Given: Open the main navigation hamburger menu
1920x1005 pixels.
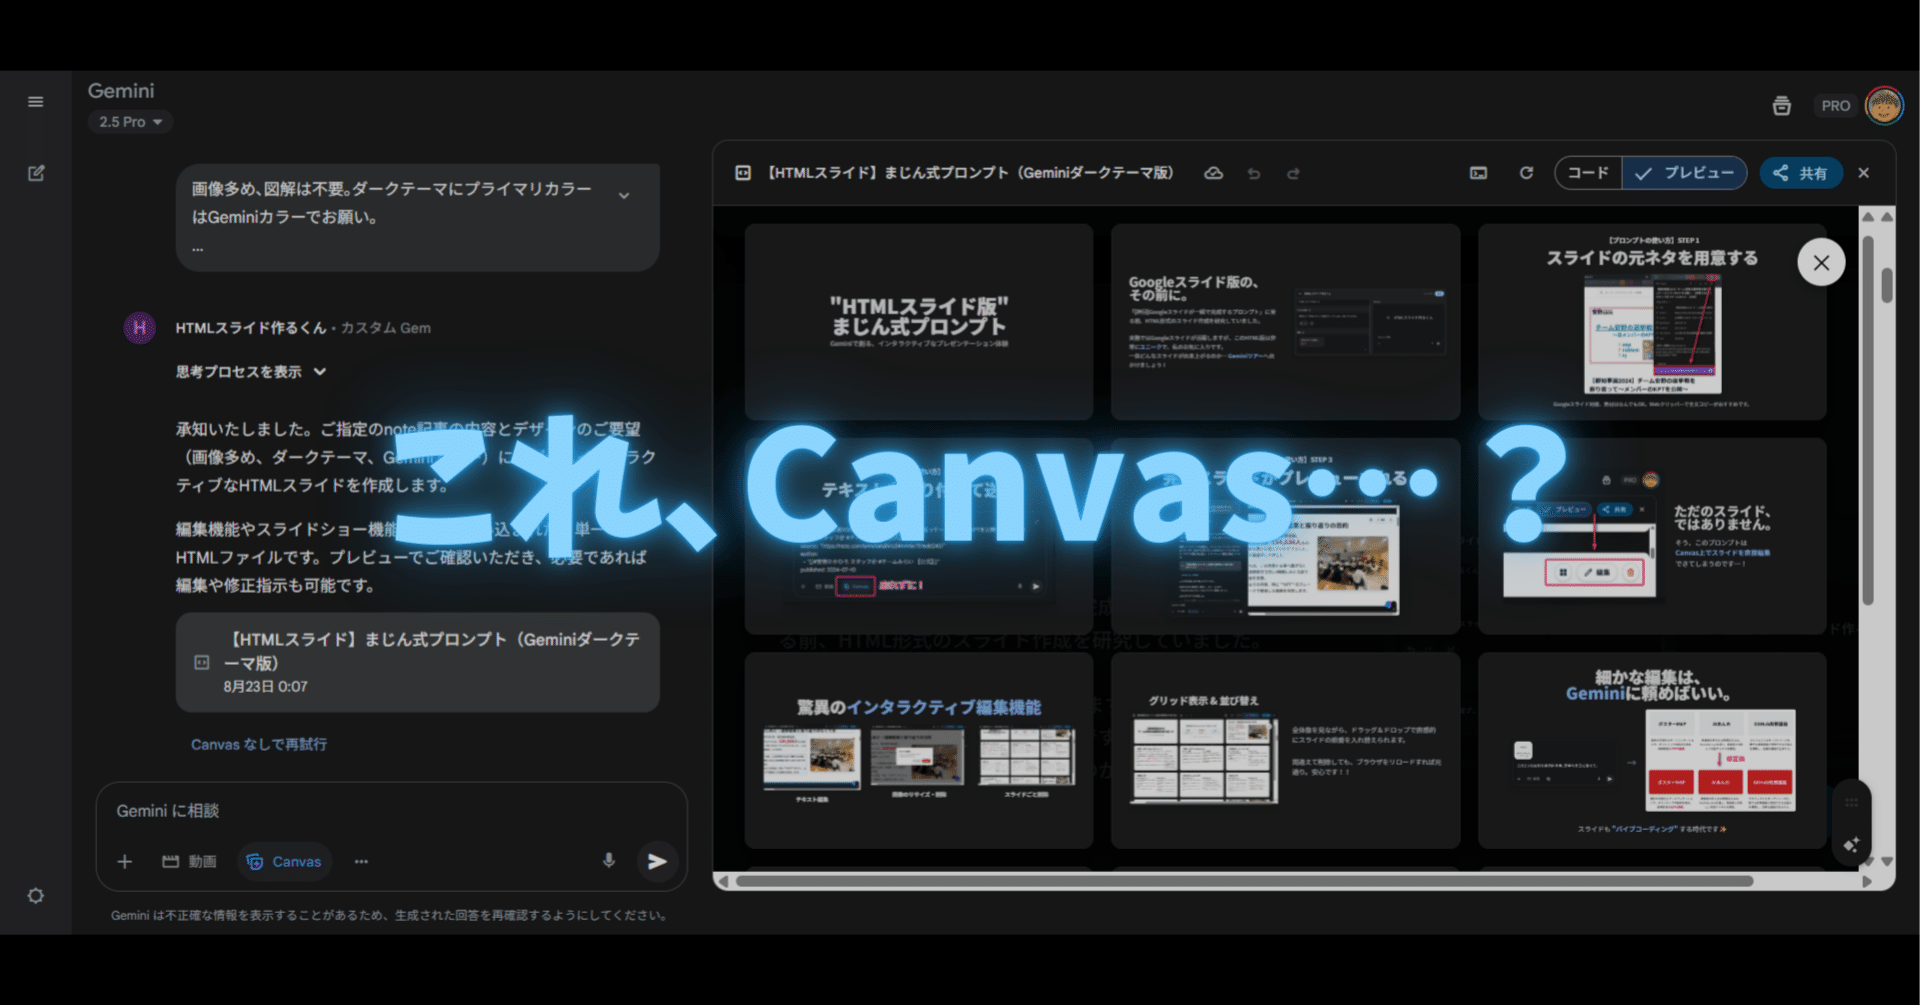Looking at the screenshot, I should pyautogui.click(x=36, y=101).
